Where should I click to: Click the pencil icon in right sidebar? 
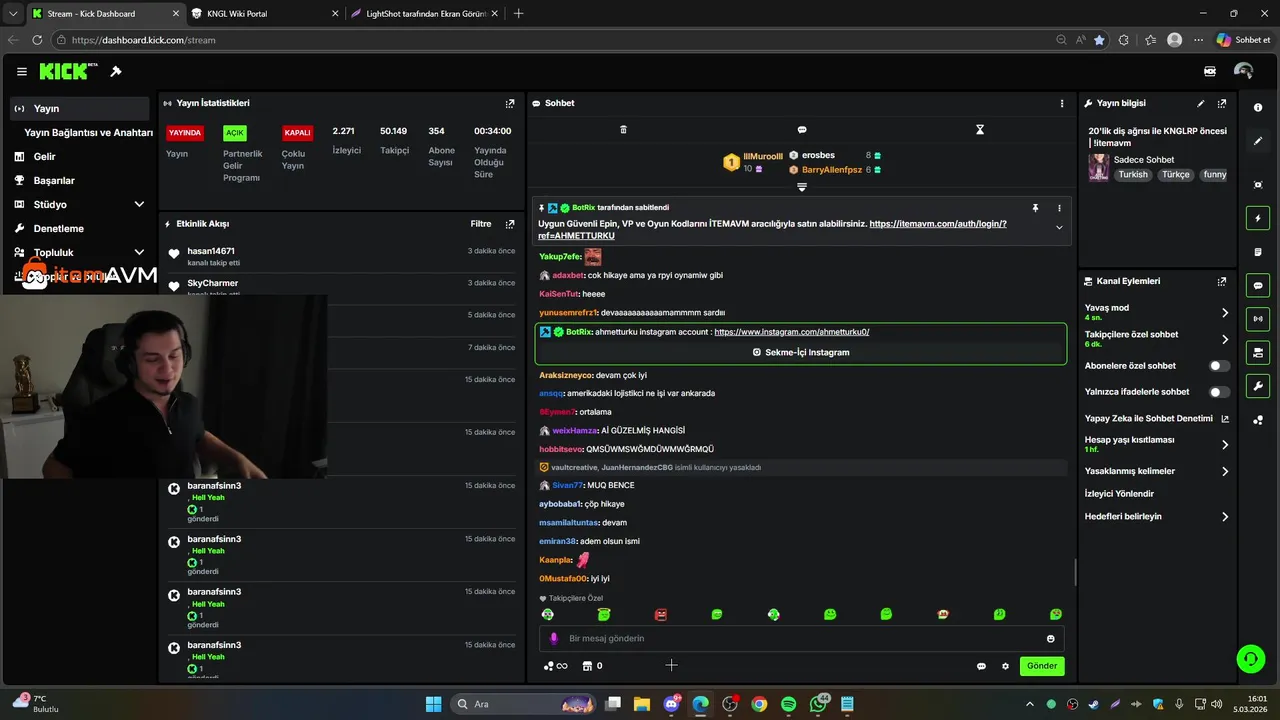(x=1258, y=141)
